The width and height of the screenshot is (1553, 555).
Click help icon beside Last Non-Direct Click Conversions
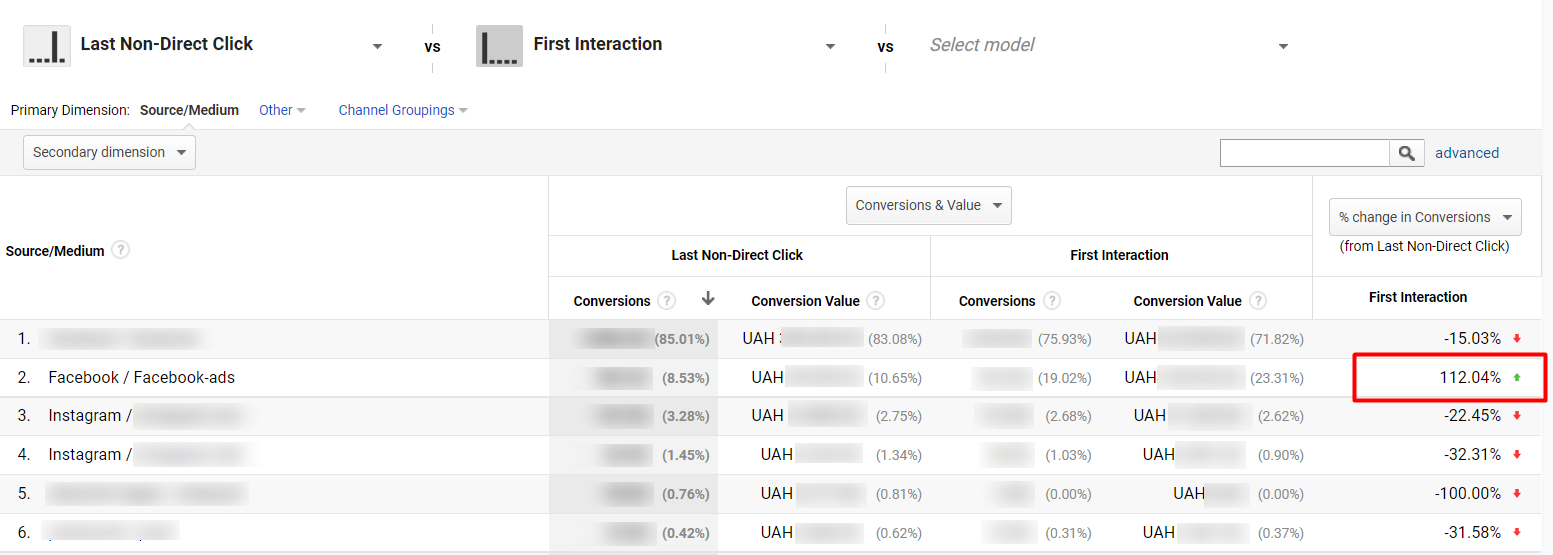click(667, 301)
